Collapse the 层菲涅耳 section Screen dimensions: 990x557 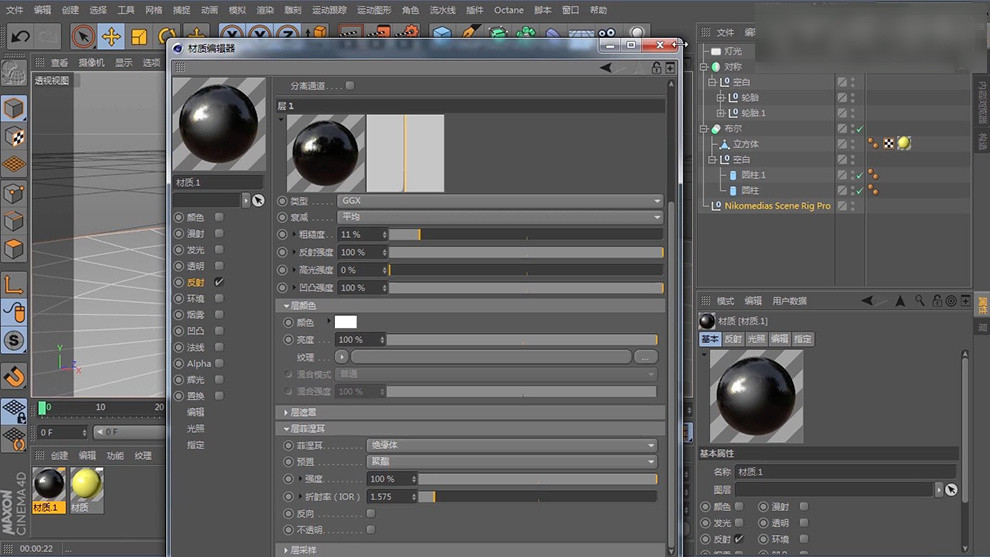pyautogui.click(x=286, y=429)
